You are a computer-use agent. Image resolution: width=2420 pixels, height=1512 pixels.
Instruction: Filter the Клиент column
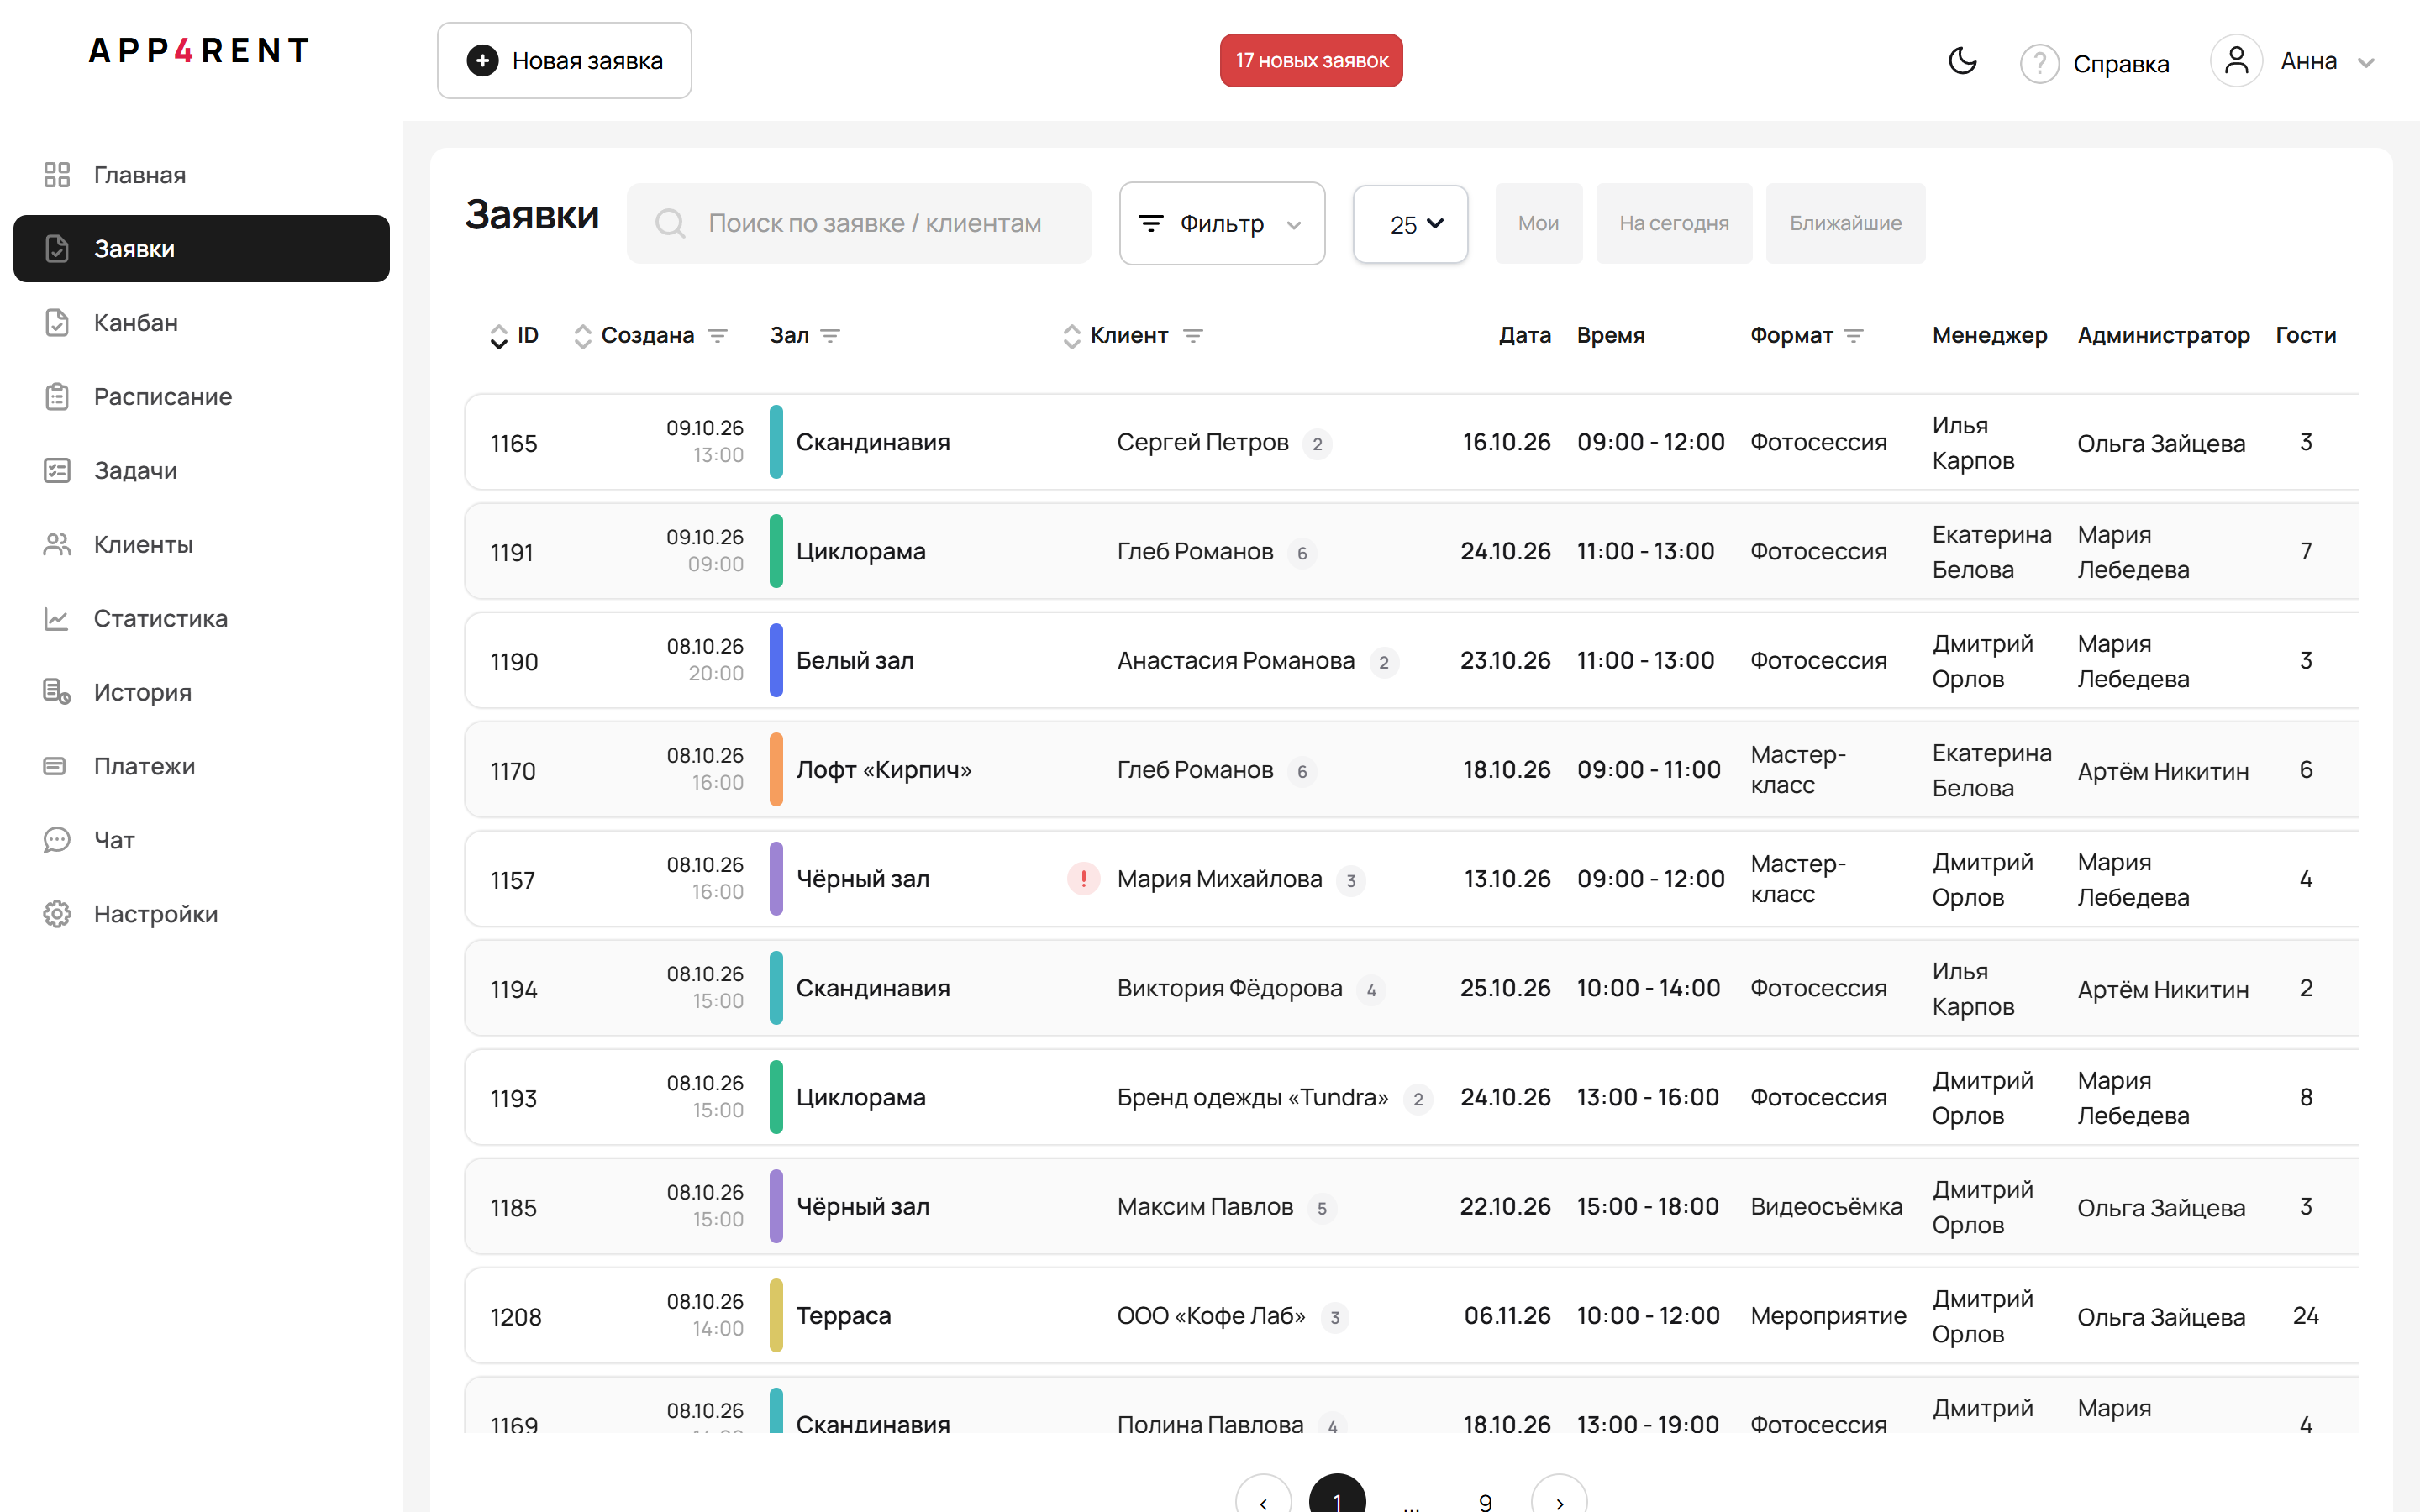tap(1192, 336)
